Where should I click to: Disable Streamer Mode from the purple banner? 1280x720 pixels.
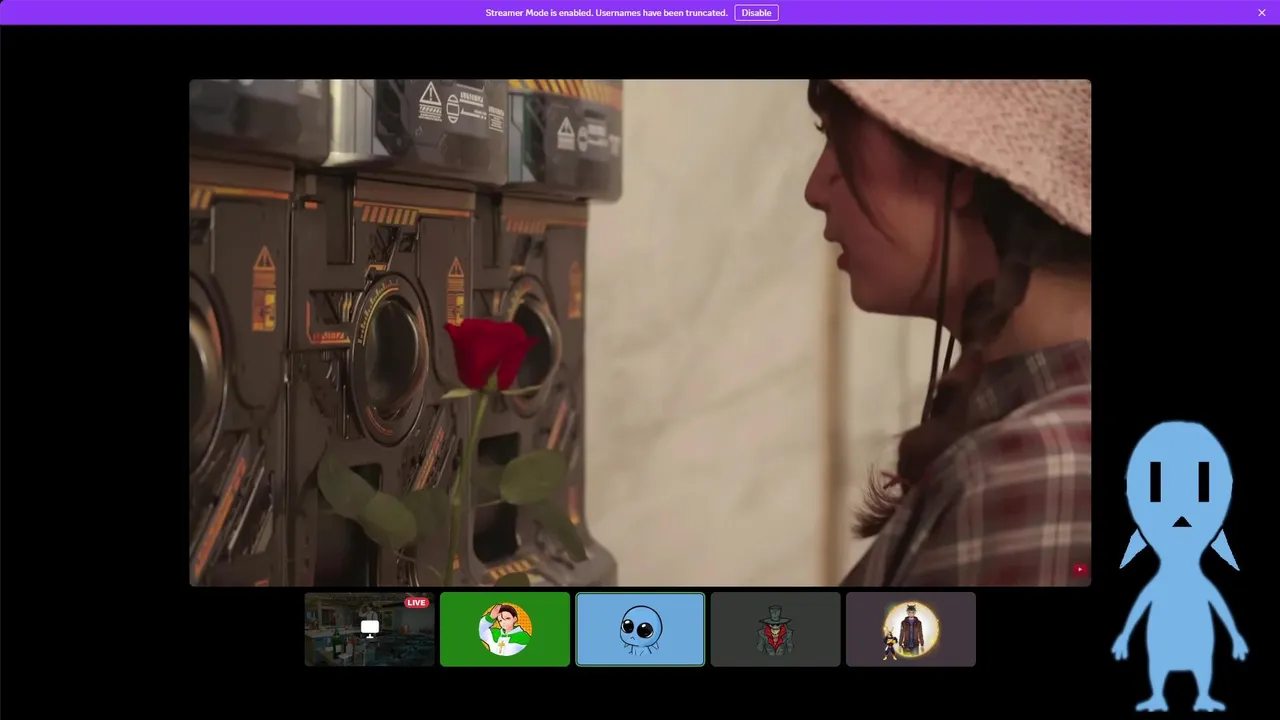tap(756, 13)
